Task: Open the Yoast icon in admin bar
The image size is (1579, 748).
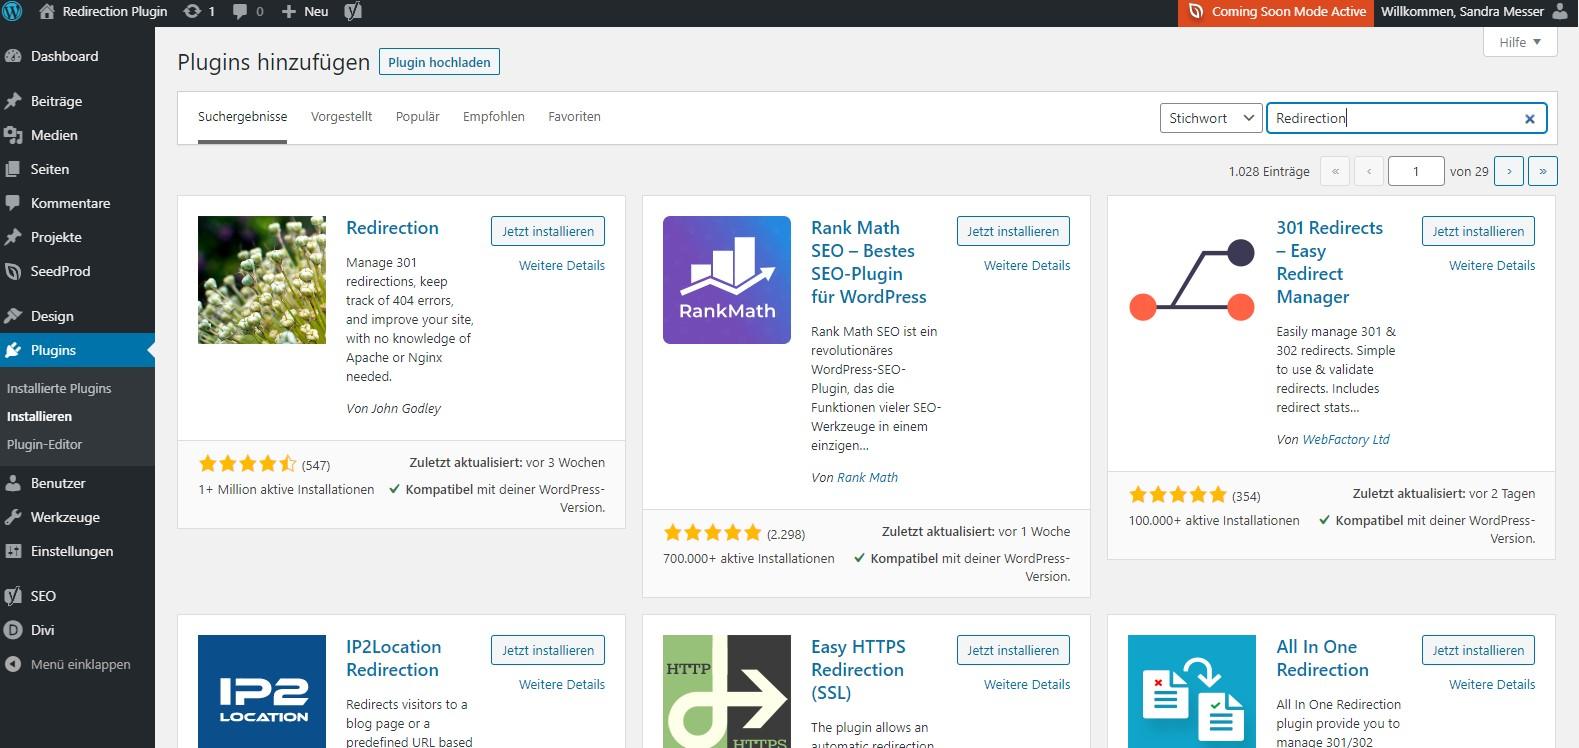Action: pyautogui.click(x=352, y=12)
